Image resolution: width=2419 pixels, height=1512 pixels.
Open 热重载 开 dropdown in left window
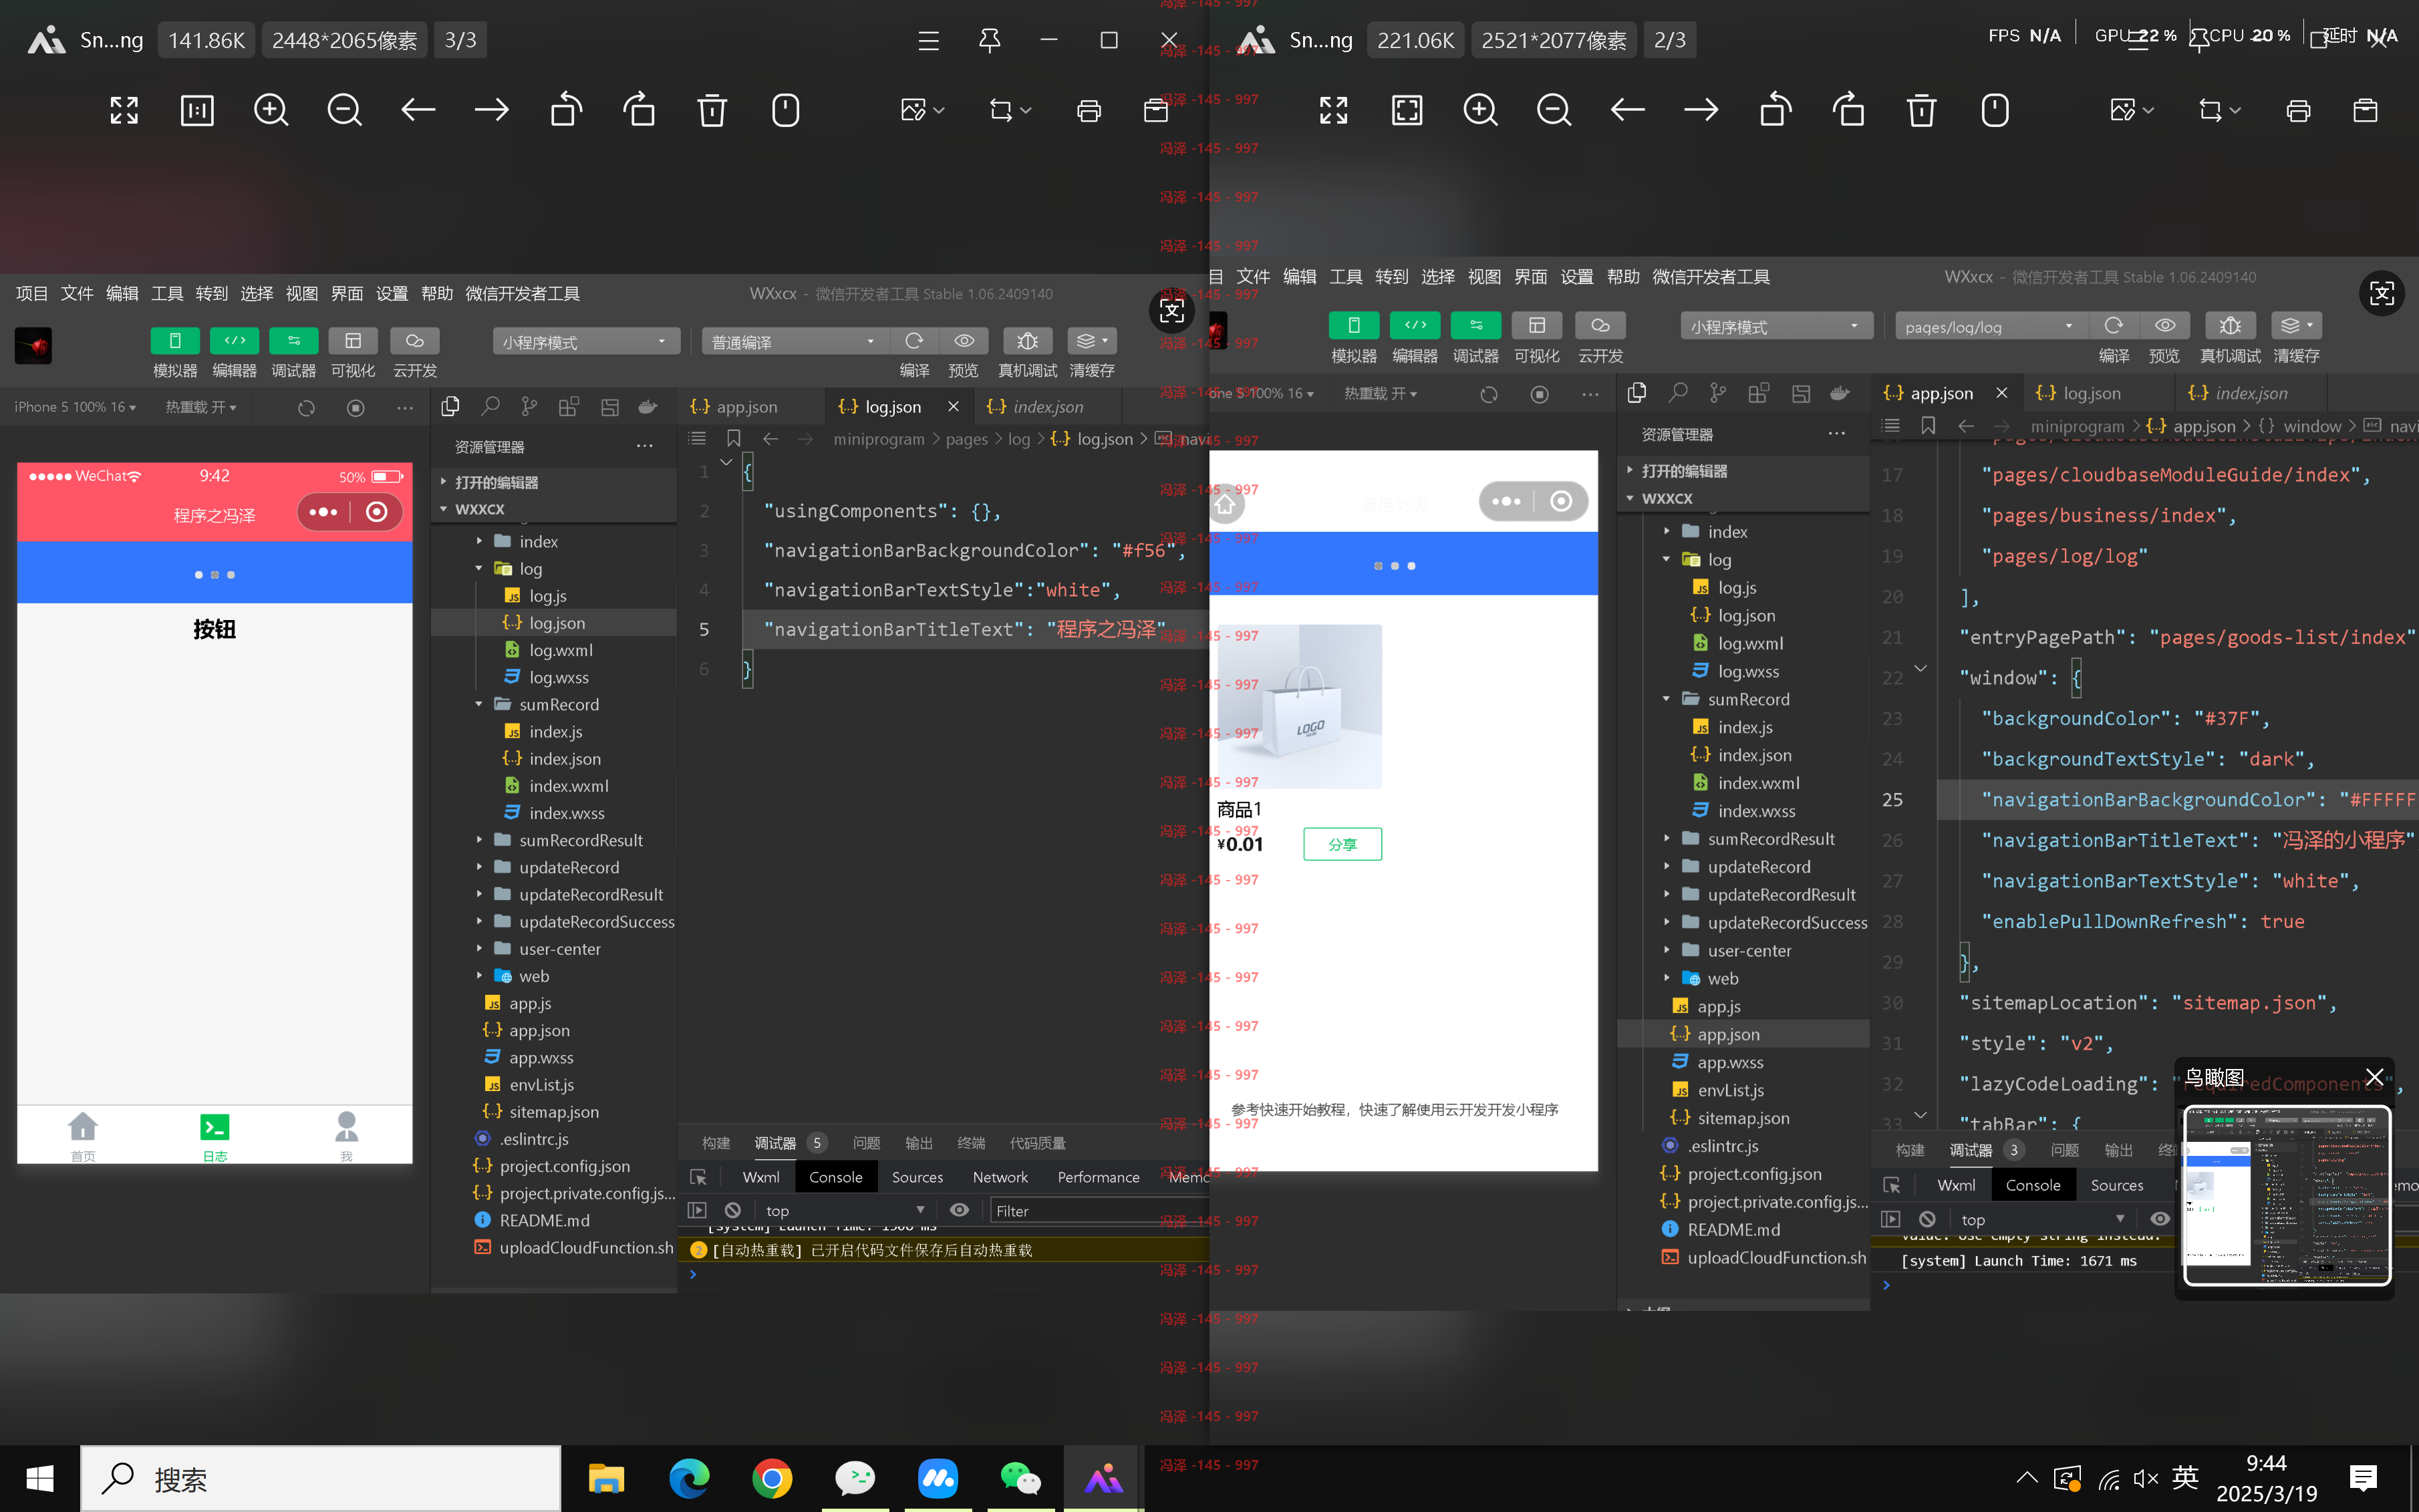click(x=201, y=407)
